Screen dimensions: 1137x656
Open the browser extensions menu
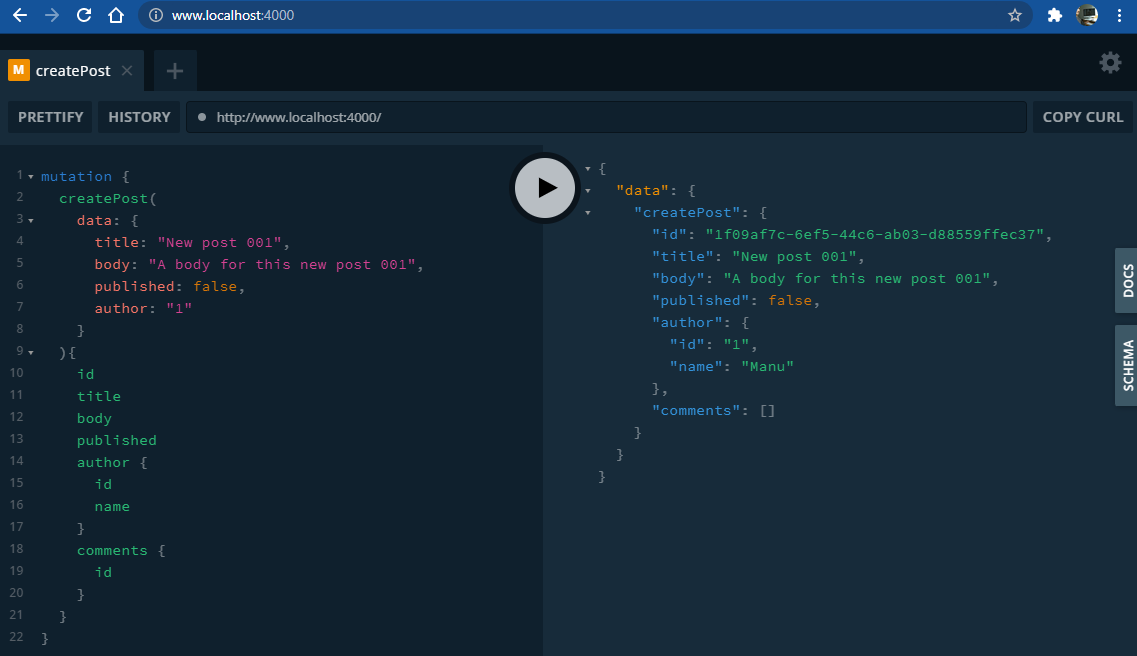click(1055, 15)
